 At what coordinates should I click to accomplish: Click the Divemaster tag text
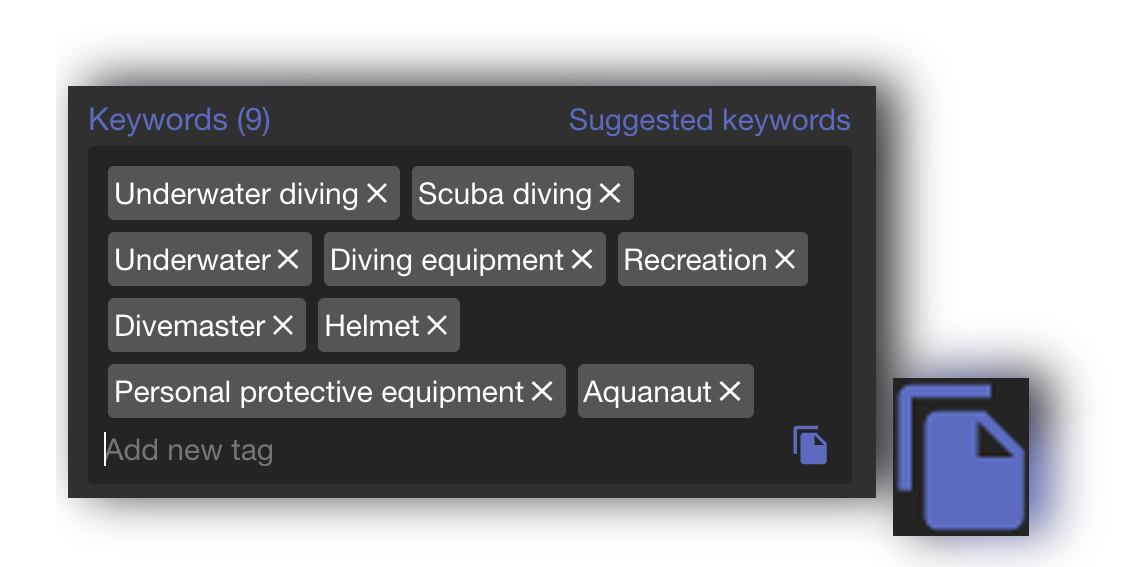(x=190, y=326)
